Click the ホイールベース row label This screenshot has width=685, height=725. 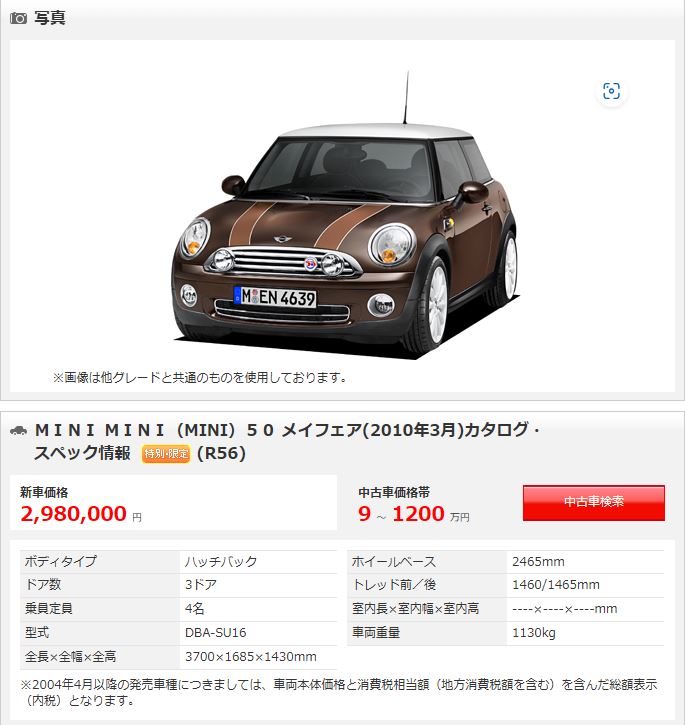(x=394, y=561)
